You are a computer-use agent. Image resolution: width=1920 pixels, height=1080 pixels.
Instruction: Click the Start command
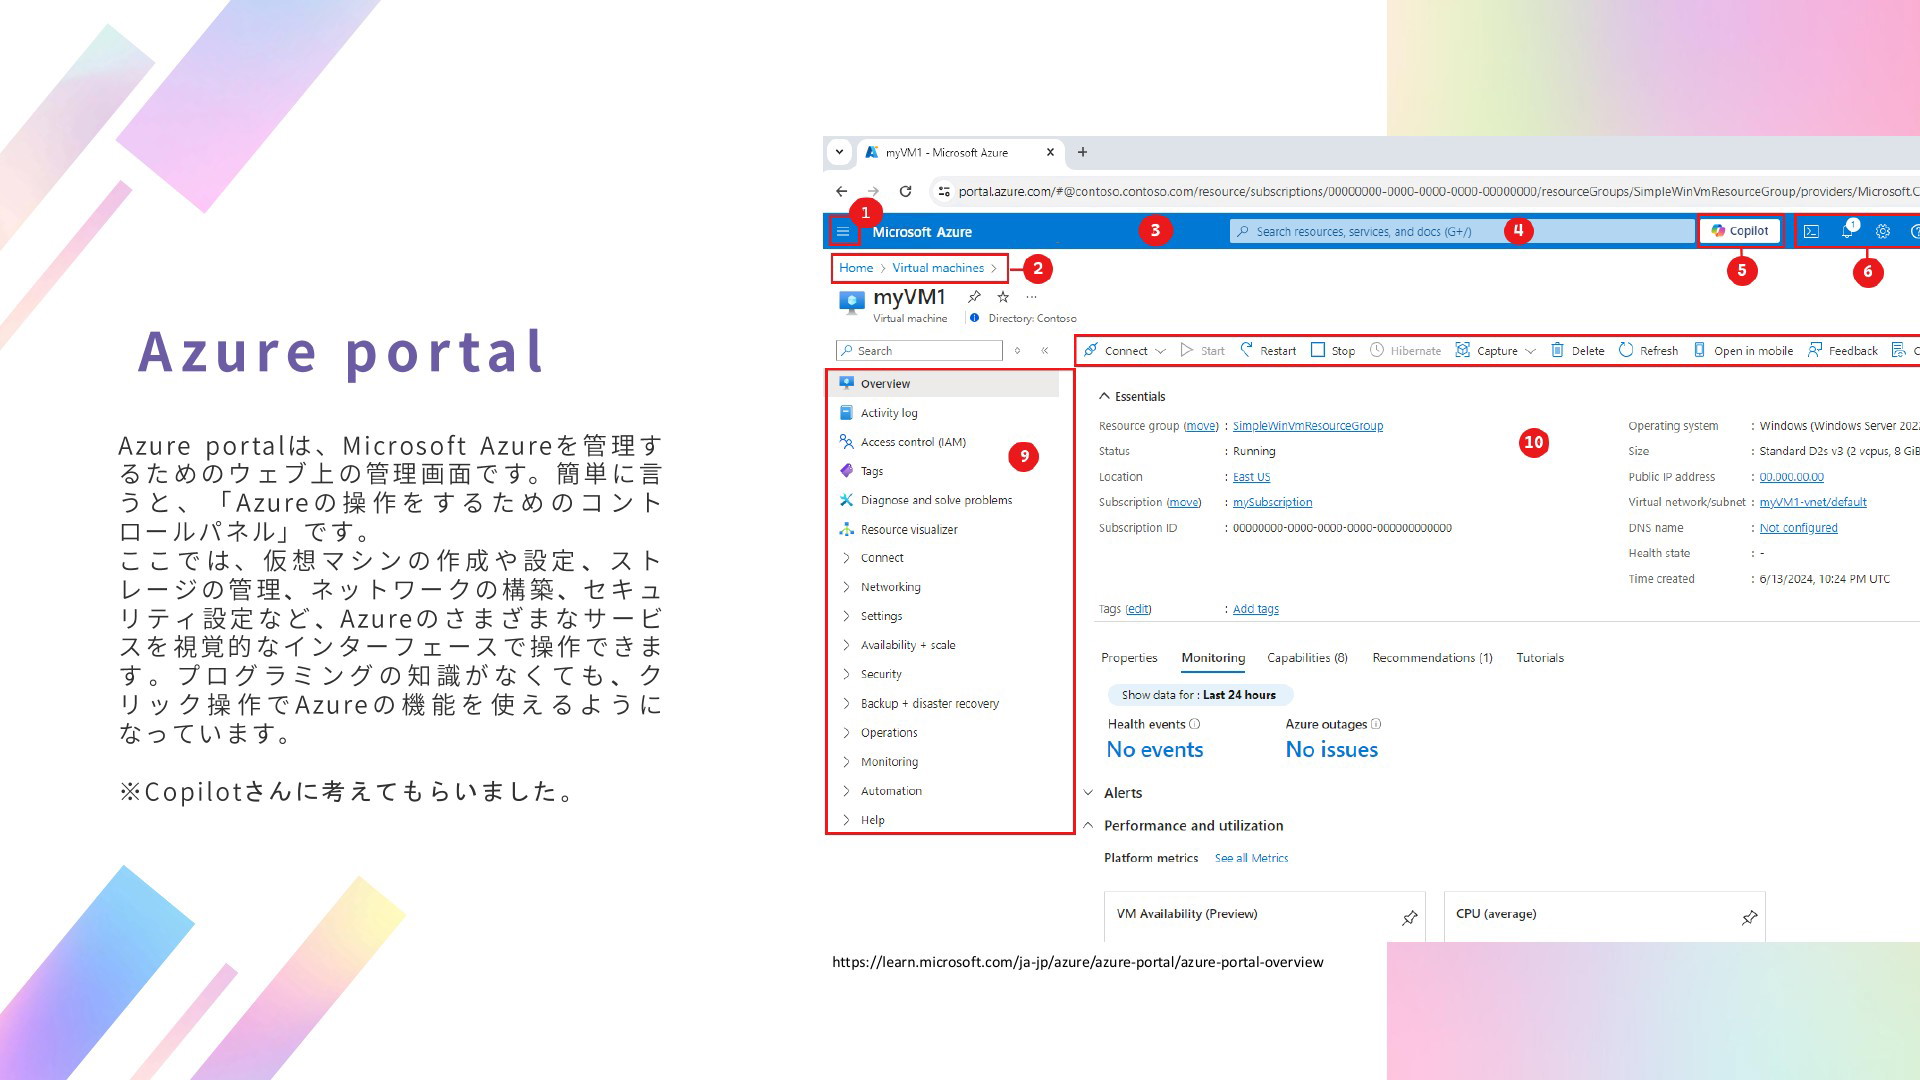click(1202, 351)
